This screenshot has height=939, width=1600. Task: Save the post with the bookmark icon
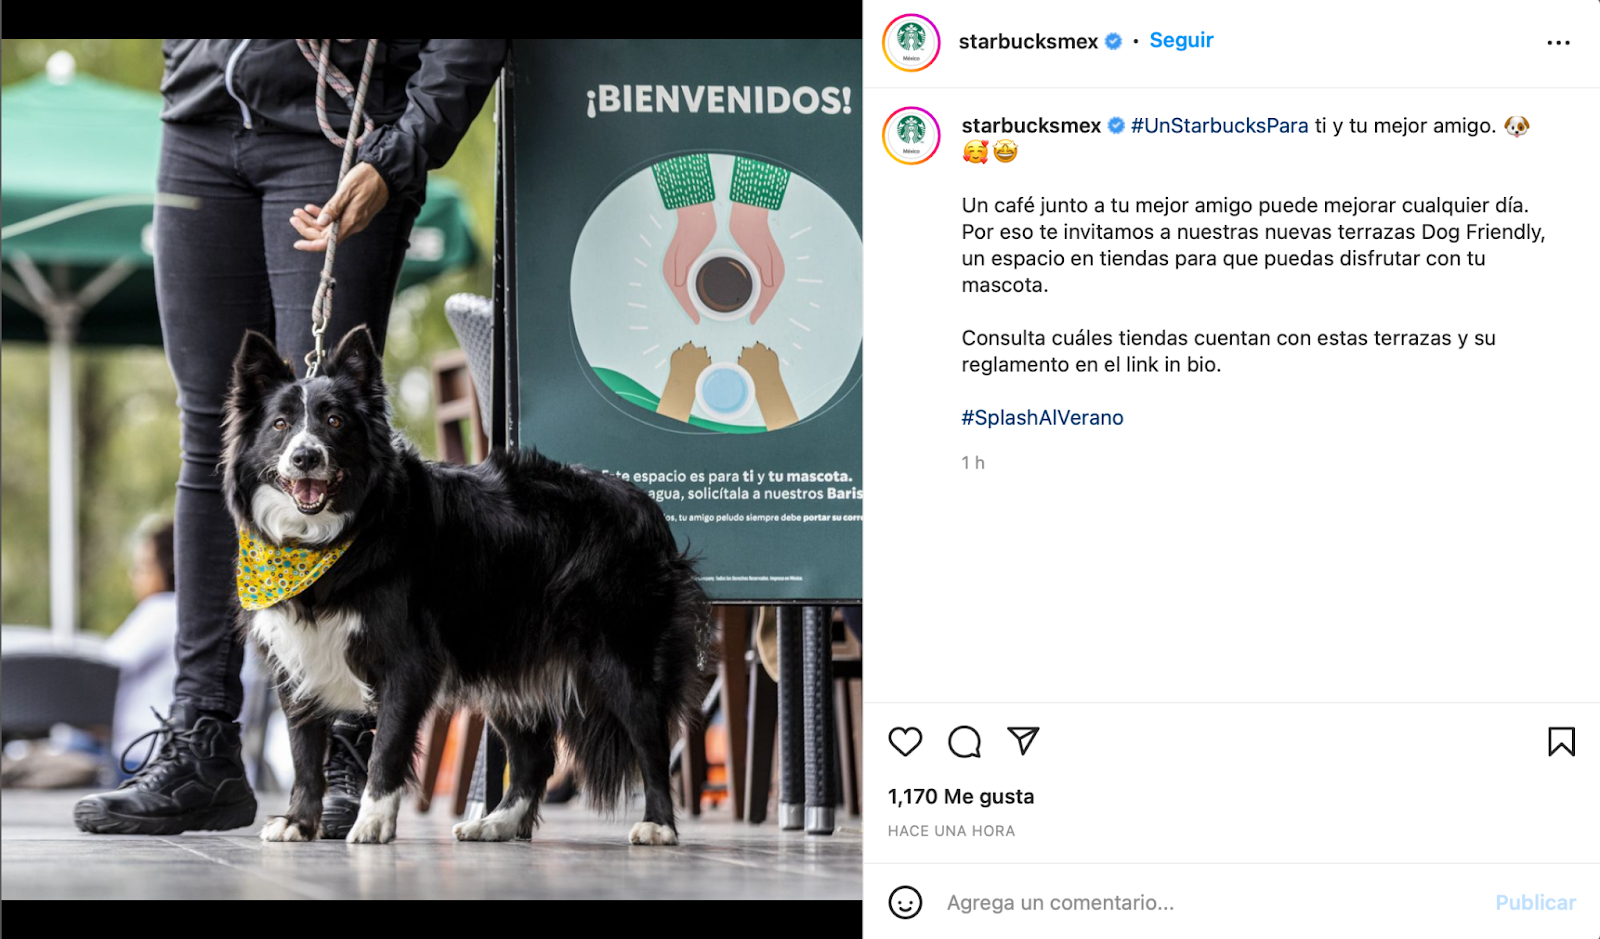[x=1561, y=741]
